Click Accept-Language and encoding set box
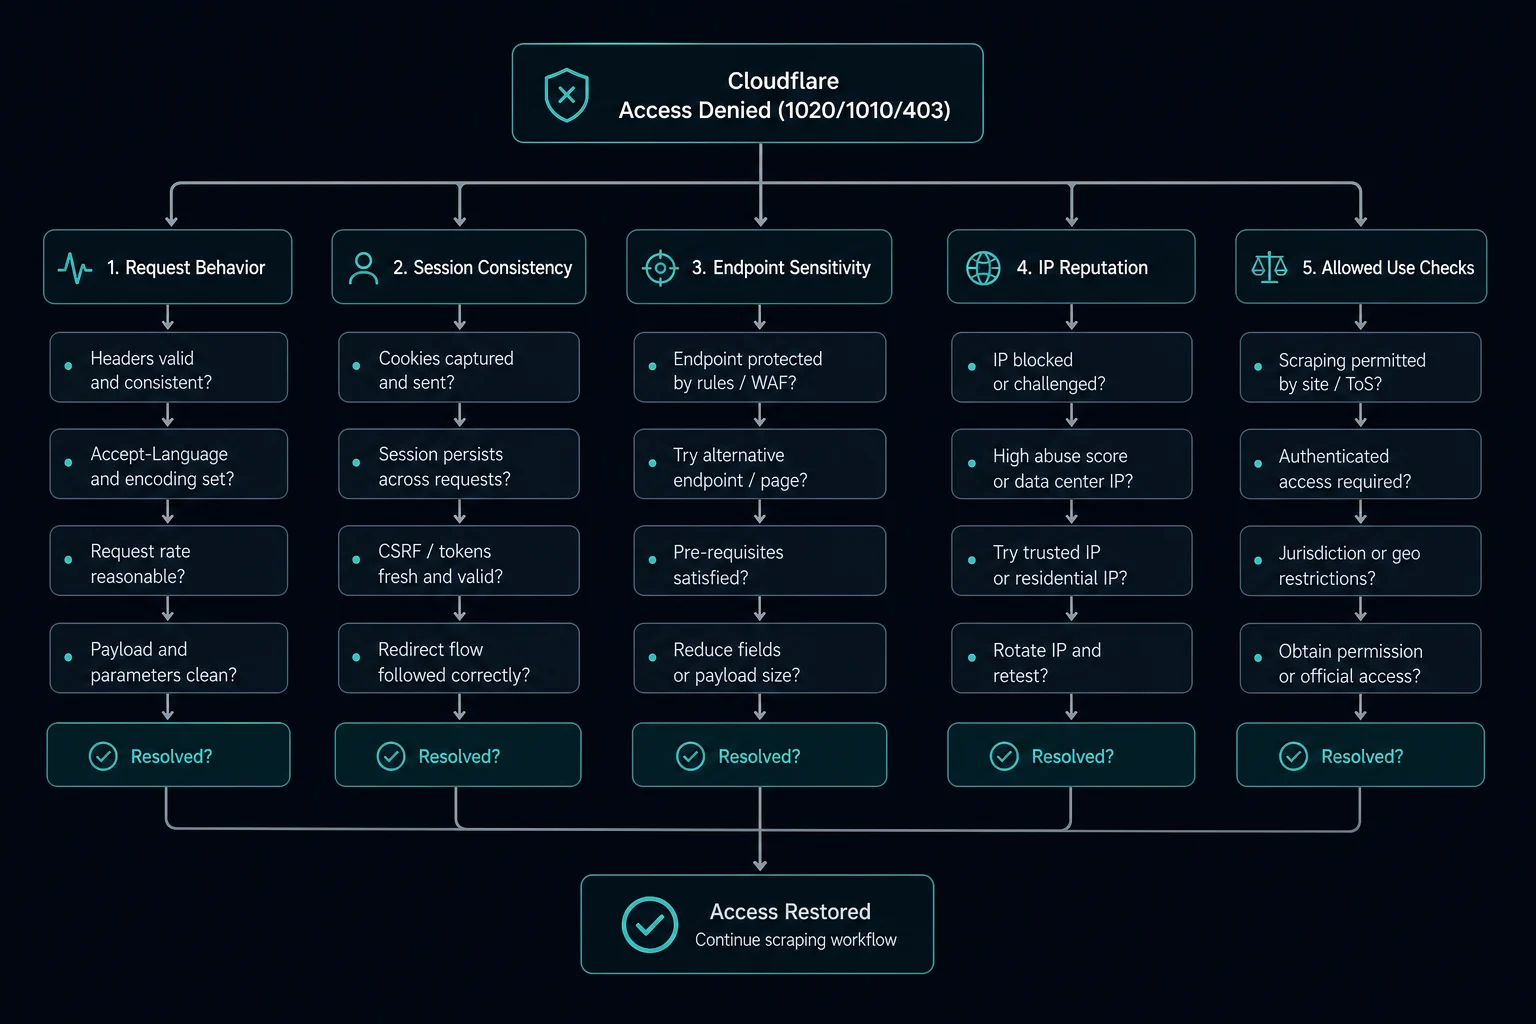1536x1024 pixels. click(169, 464)
